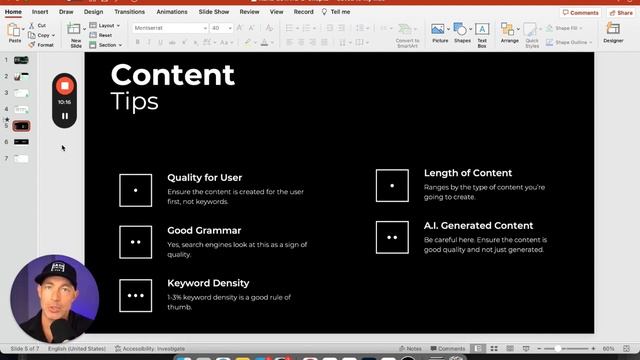Insert a Text Box
640x360 pixels.
pyautogui.click(x=482, y=35)
